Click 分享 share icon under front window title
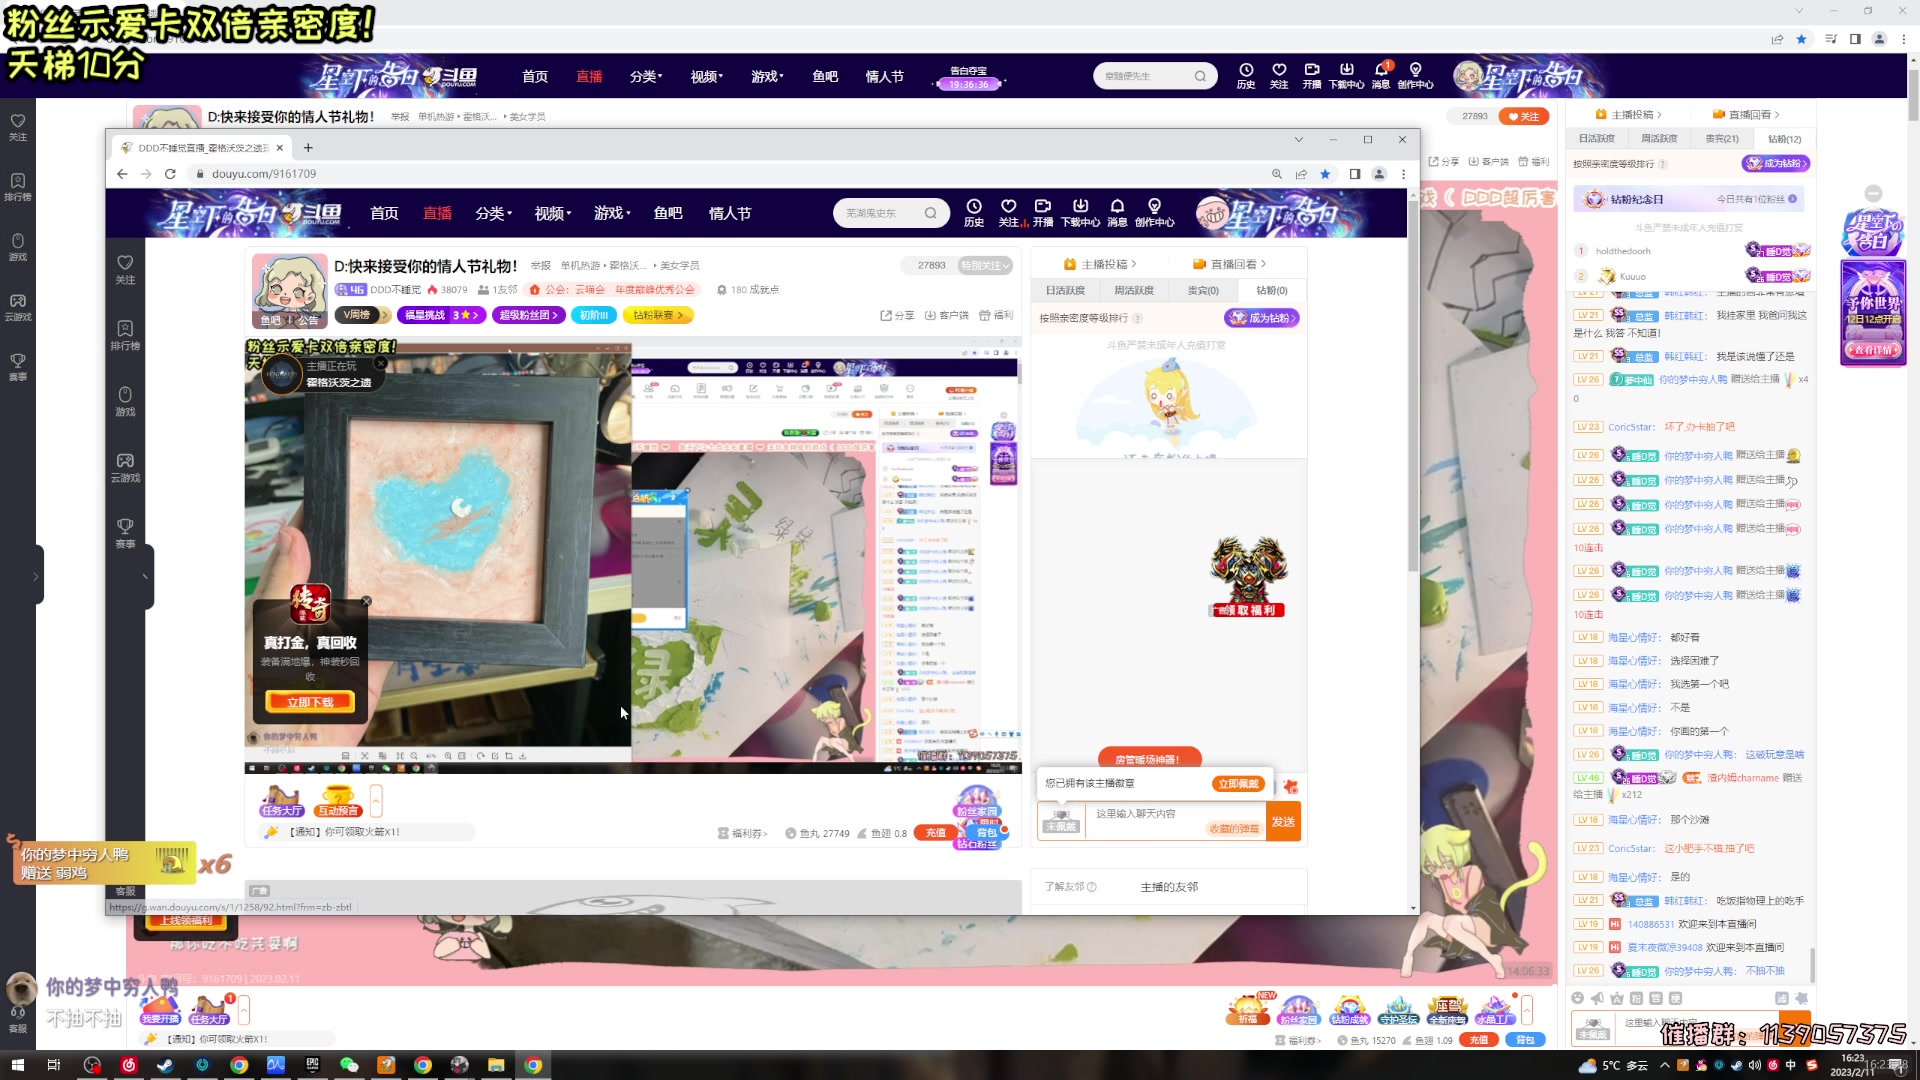The height and width of the screenshot is (1080, 1920). pos(897,315)
